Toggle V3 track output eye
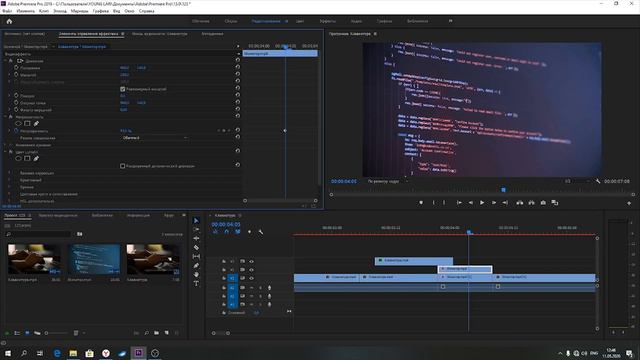This screenshot has width=640, height=360. pyautogui.click(x=251, y=261)
